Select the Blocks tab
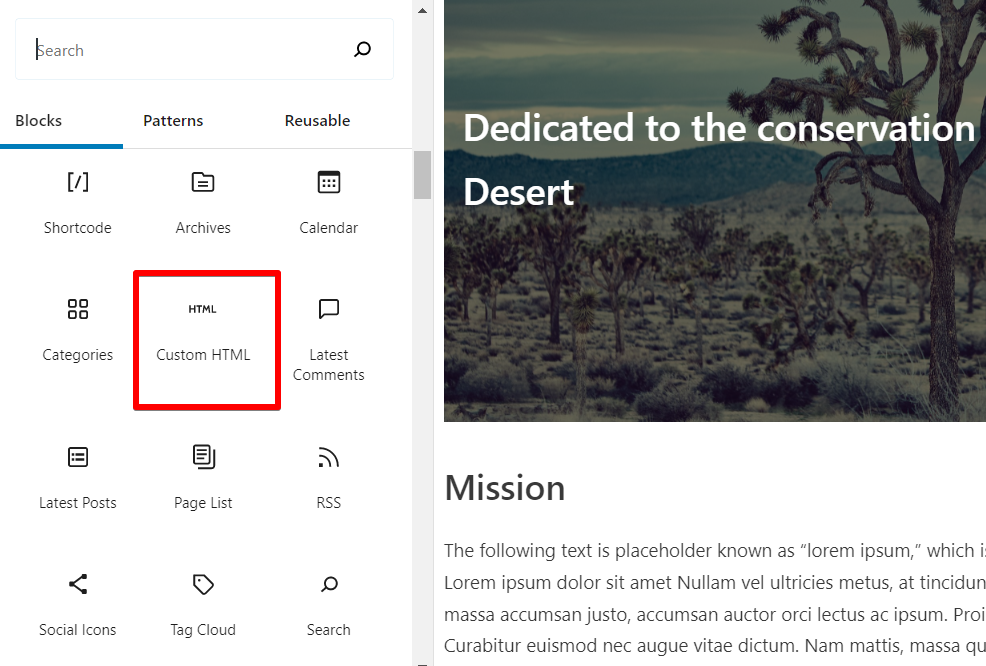This screenshot has height=666, width=986. coord(38,120)
